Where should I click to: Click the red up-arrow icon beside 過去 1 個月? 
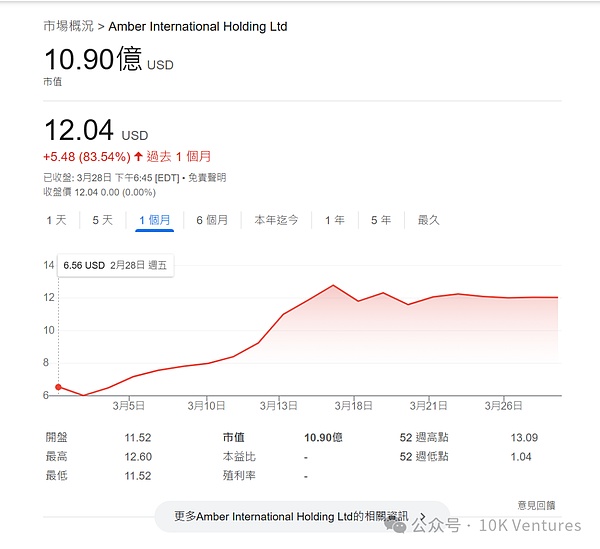tap(138, 157)
